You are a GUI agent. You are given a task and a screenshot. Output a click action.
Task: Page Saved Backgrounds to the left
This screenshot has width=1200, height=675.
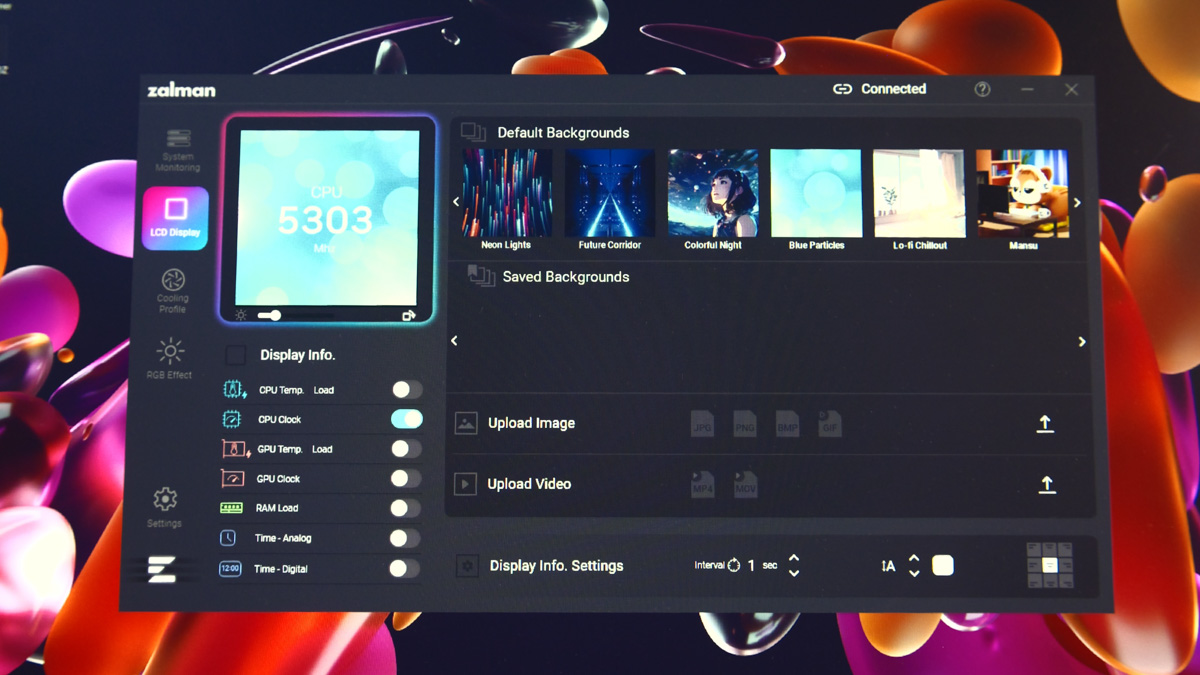pyautogui.click(x=454, y=341)
